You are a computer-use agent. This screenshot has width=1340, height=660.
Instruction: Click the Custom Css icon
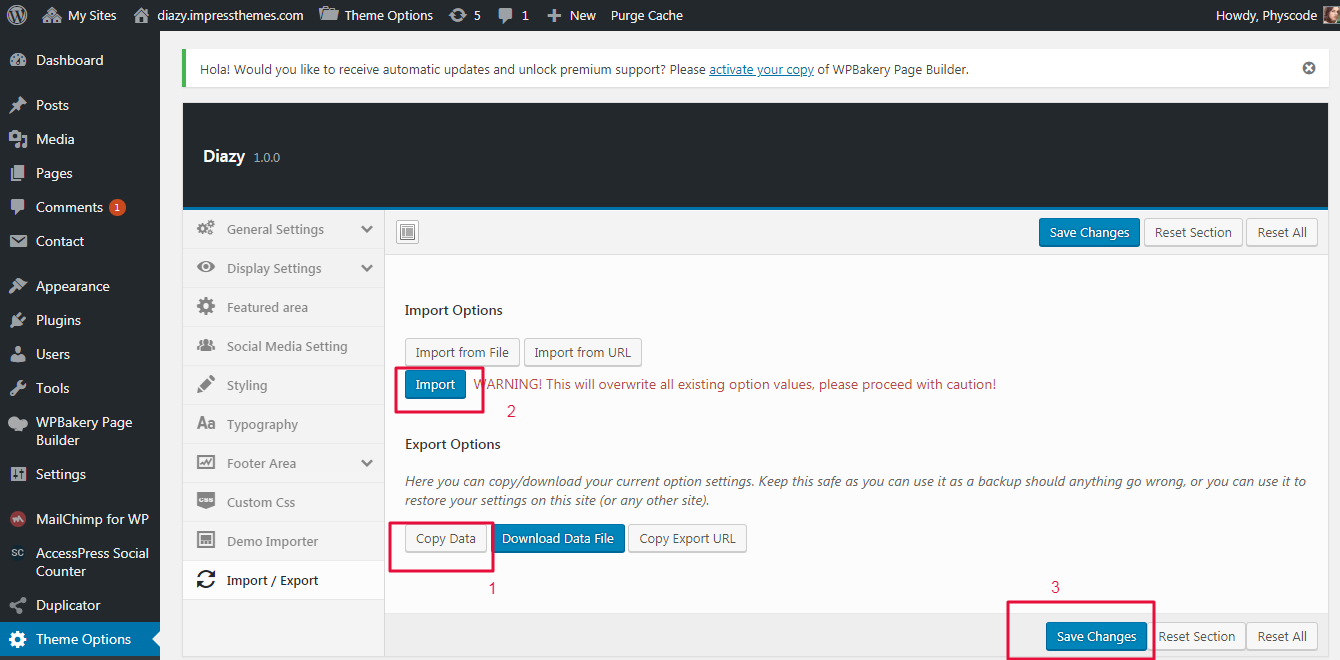coord(206,502)
